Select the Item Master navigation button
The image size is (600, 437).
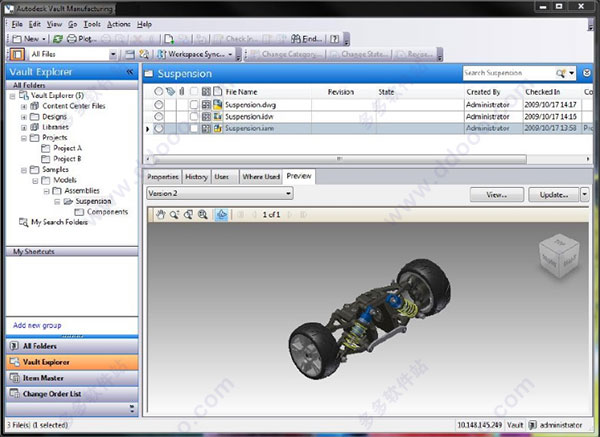(x=72, y=378)
